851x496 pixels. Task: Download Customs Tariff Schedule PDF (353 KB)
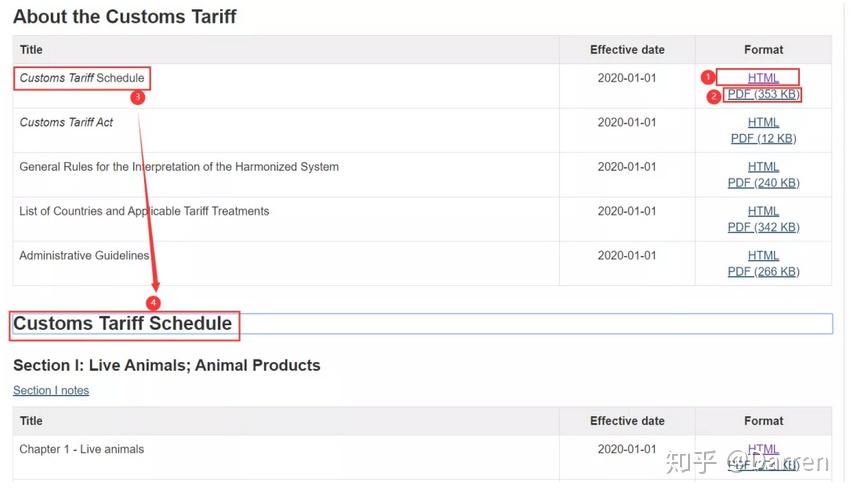763,95
